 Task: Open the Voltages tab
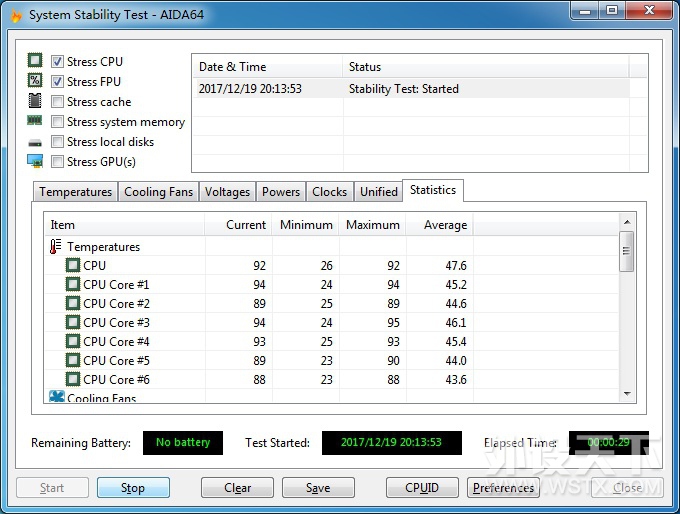coord(227,192)
